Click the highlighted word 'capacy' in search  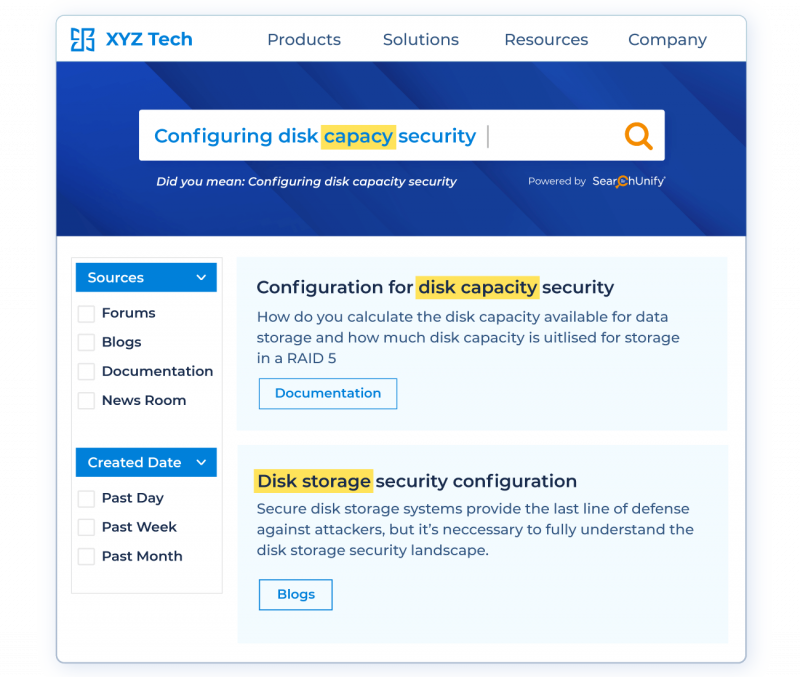pyautogui.click(x=358, y=137)
